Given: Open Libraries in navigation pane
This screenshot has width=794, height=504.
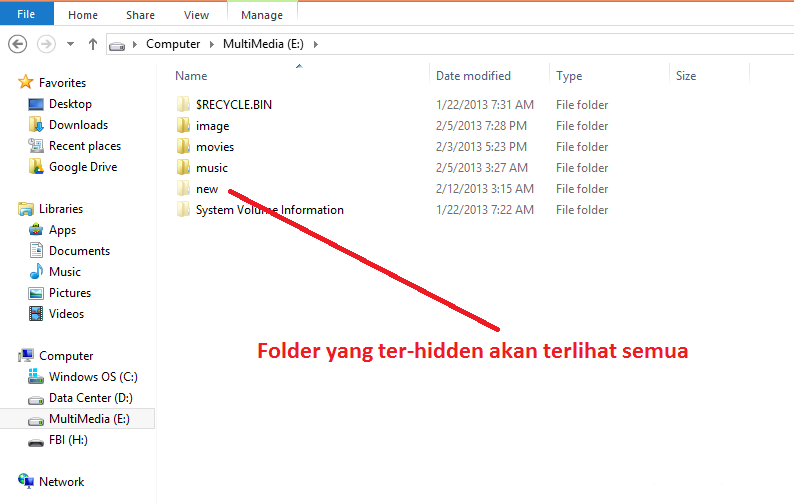Looking at the screenshot, I should pyautogui.click(x=61, y=209).
